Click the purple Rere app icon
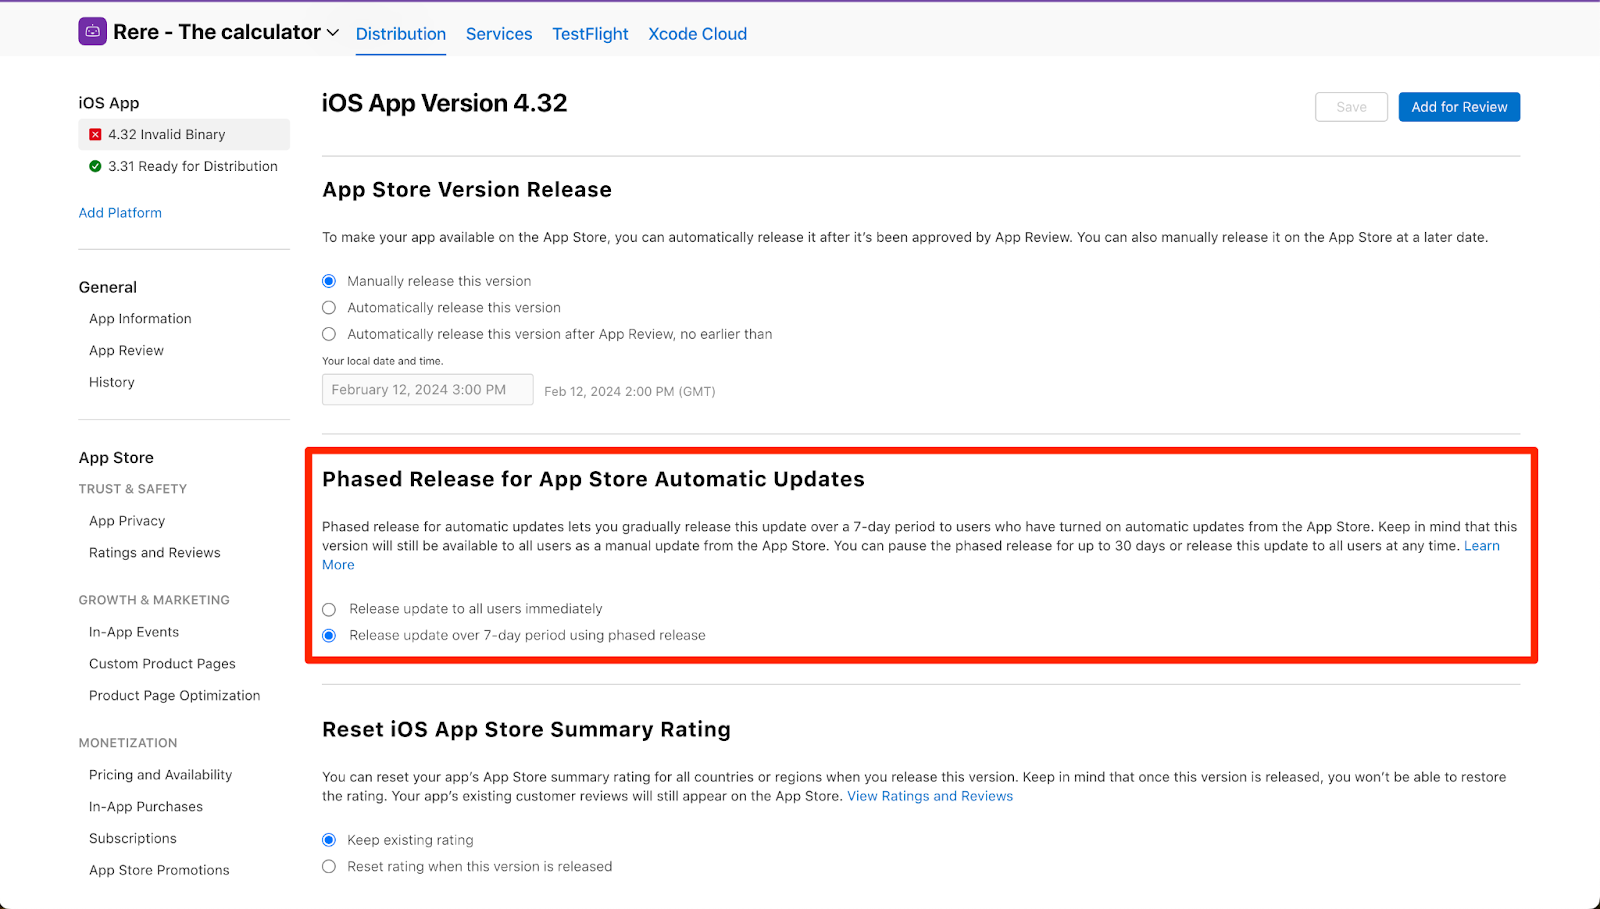Screen dimensions: 1600x909 click(x=92, y=32)
